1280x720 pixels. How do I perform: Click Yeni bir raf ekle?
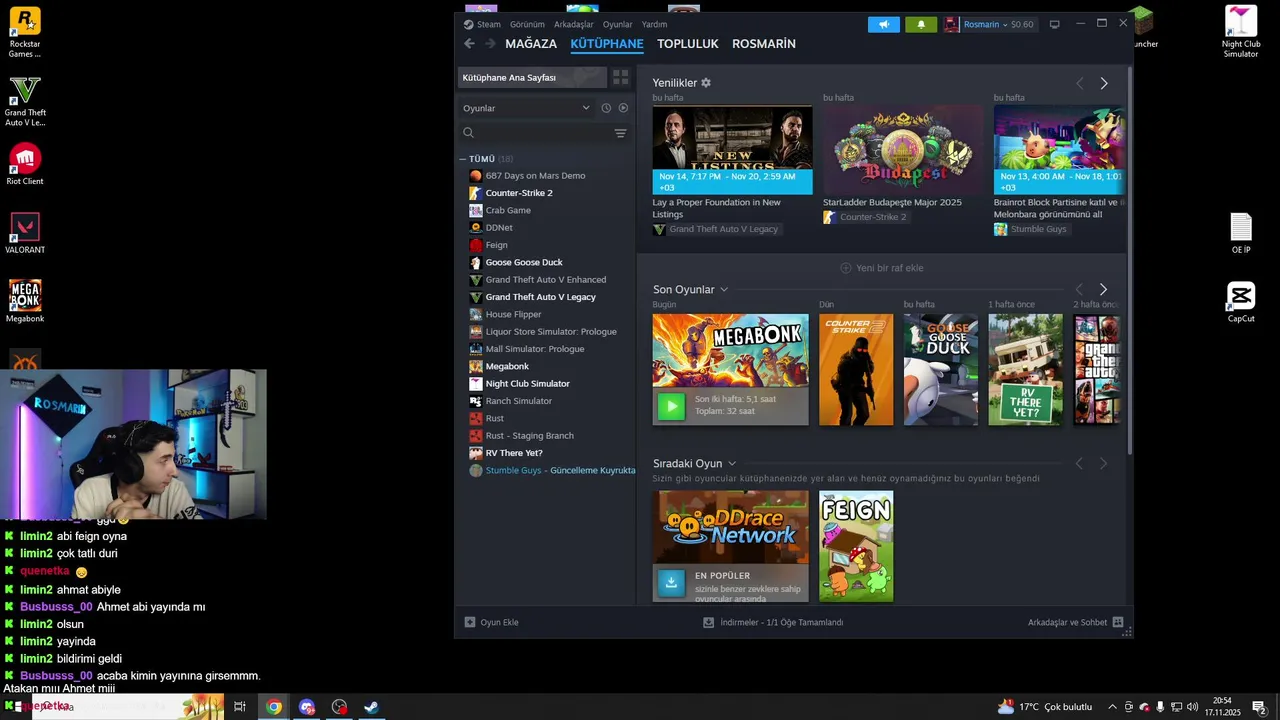(x=882, y=268)
